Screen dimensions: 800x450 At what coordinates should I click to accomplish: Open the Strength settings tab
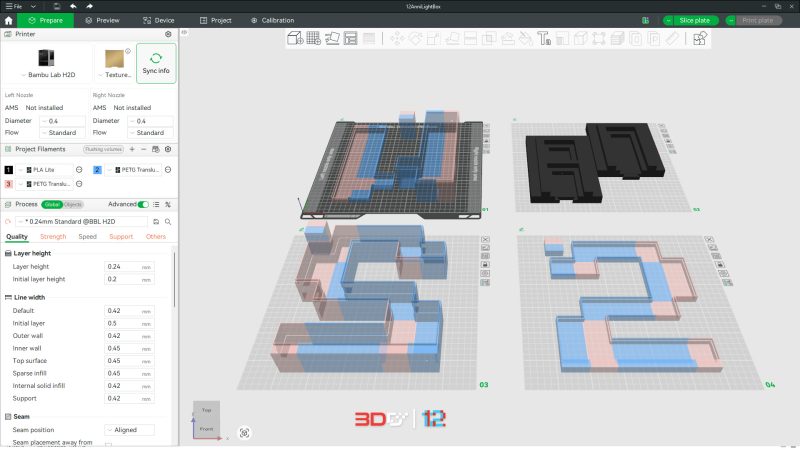pyautogui.click(x=53, y=237)
